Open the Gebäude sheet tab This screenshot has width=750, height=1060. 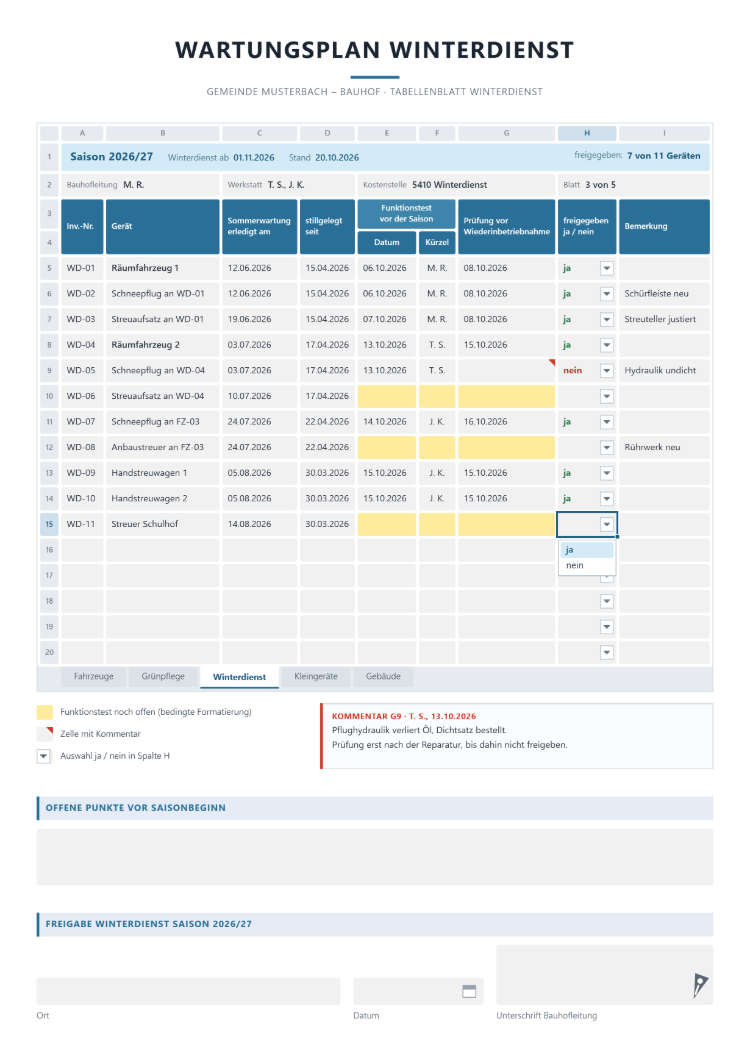(383, 677)
